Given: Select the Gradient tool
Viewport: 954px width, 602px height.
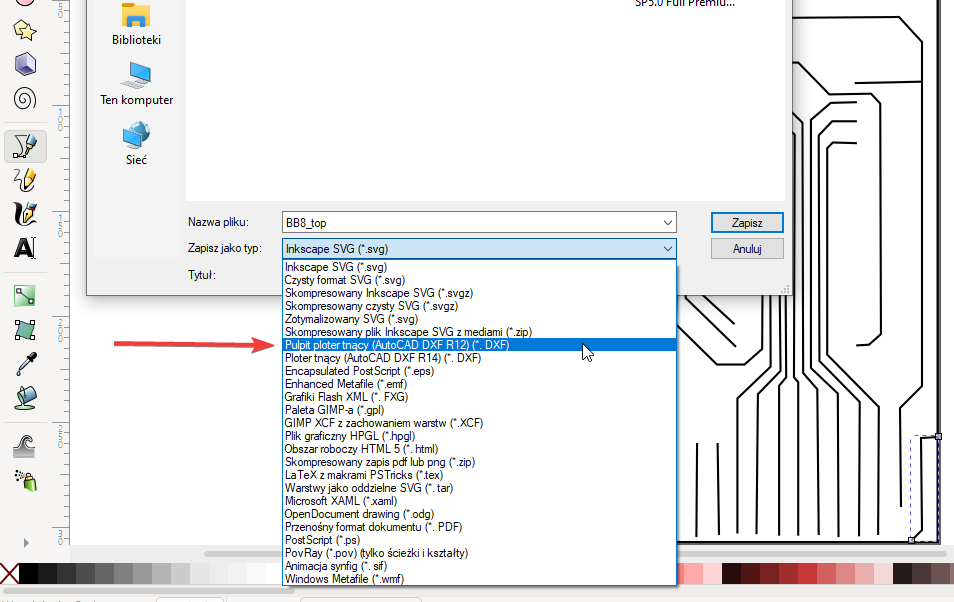Looking at the screenshot, I should point(25,296).
